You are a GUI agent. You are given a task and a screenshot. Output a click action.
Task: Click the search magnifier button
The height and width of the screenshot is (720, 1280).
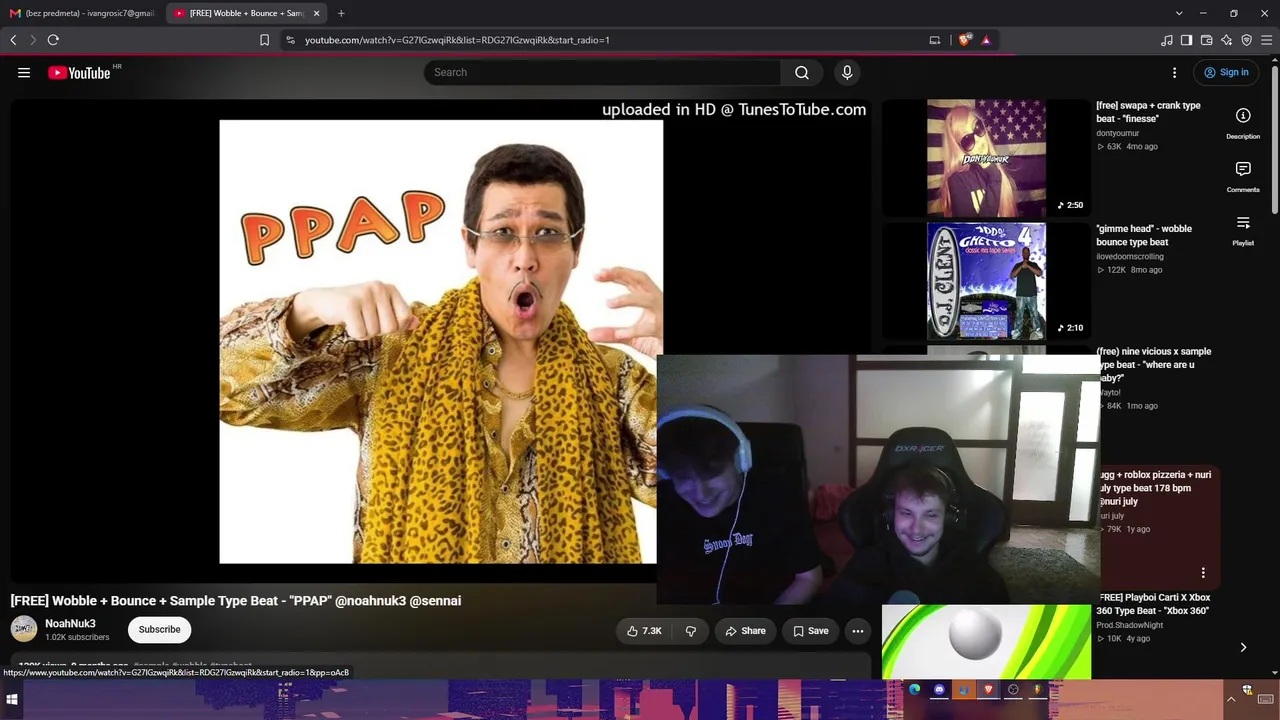pyautogui.click(x=802, y=72)
